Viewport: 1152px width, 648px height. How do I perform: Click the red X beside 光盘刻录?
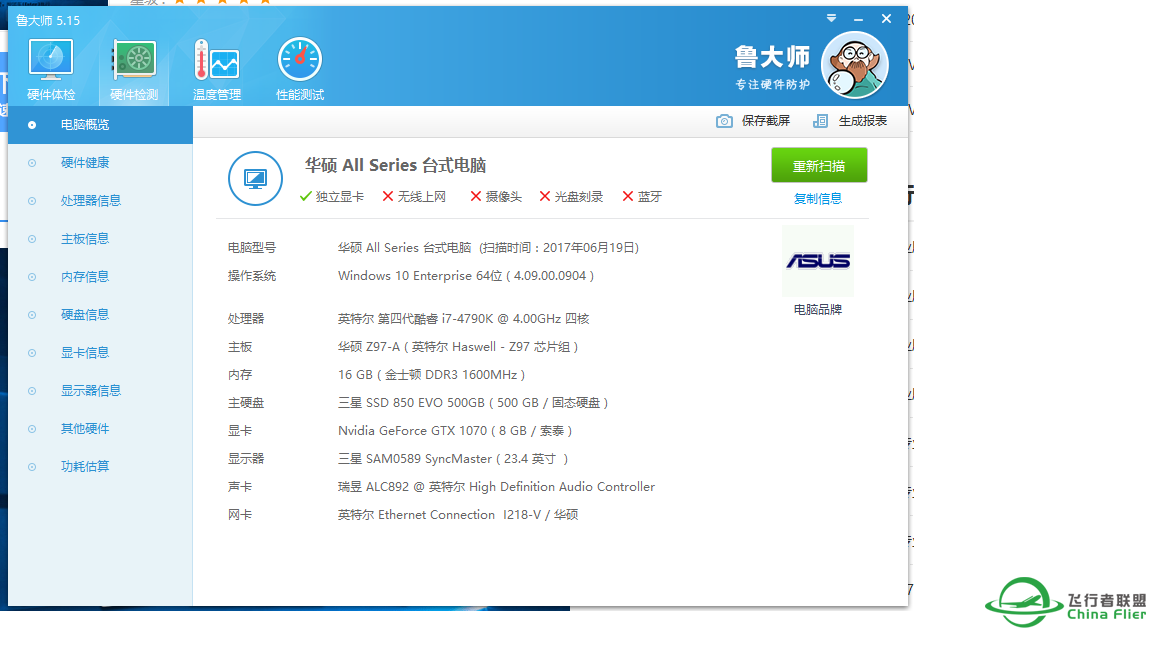(545, 196)
